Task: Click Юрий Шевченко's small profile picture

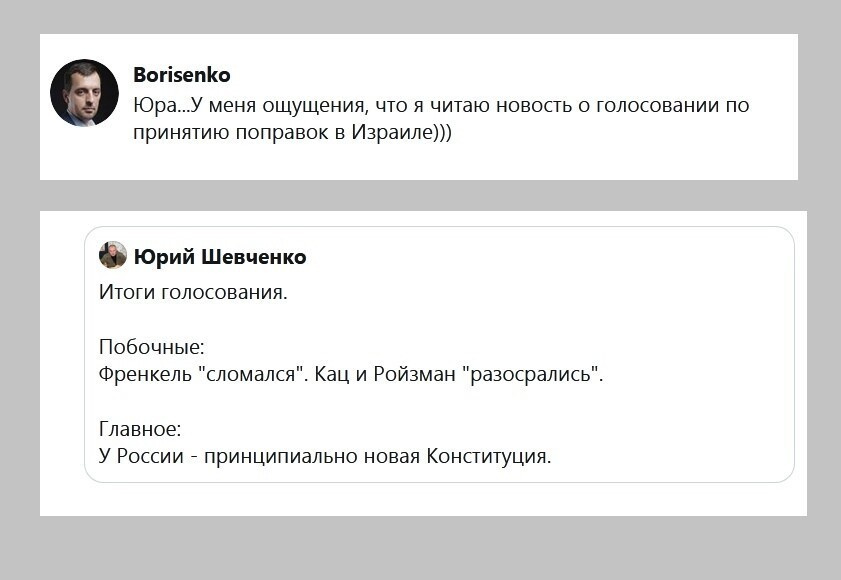Action: coord(113,255)
